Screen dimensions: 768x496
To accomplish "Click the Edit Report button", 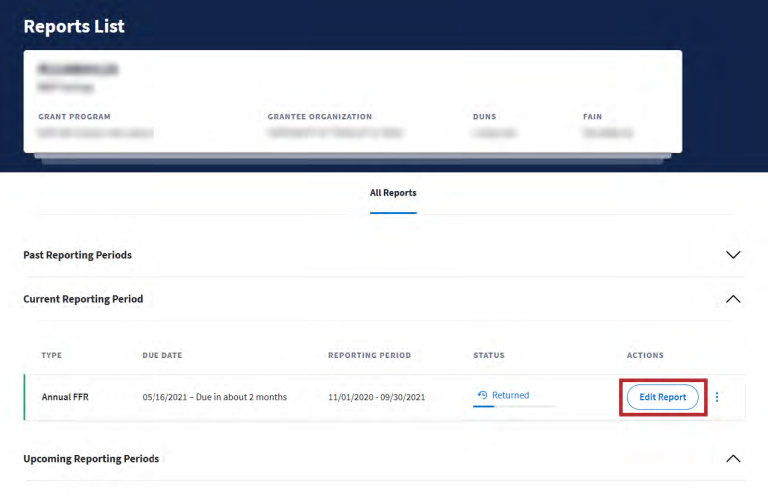I will point(662,397).
